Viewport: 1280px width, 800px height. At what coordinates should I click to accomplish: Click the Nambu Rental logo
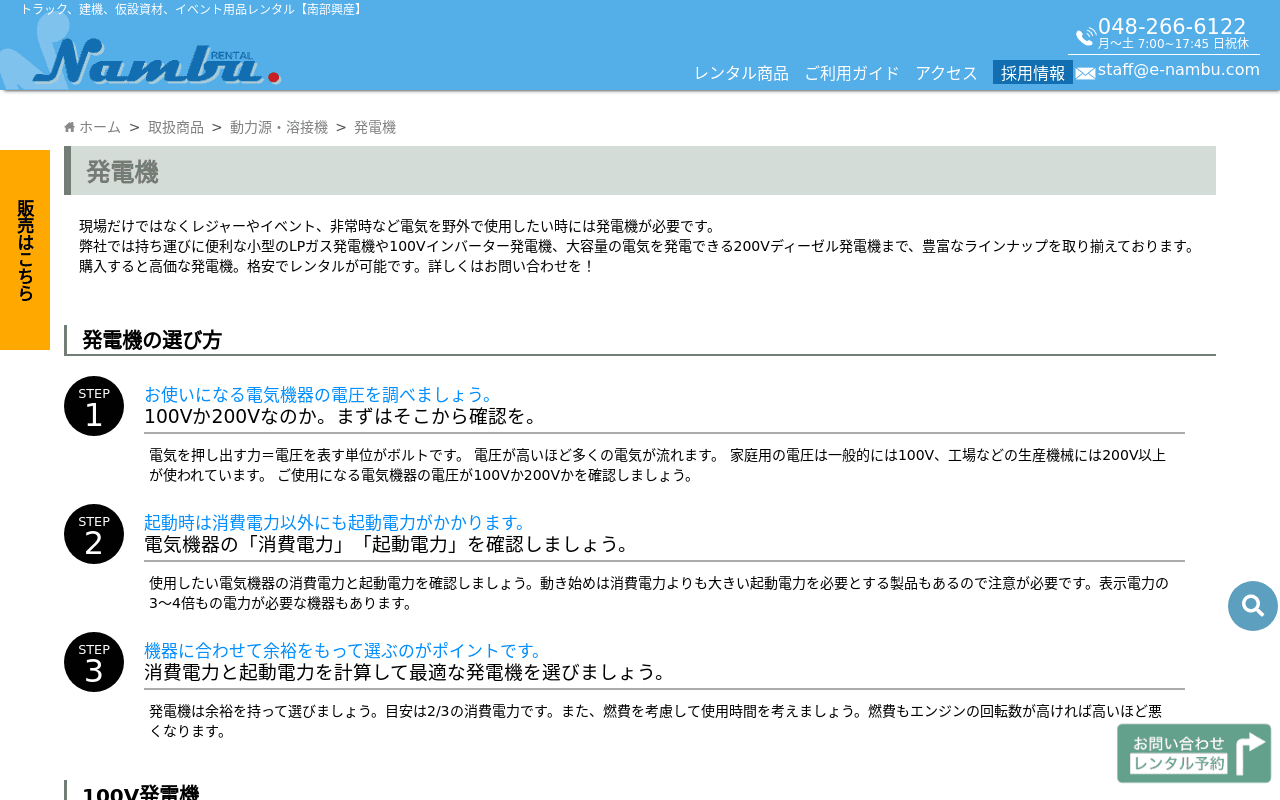tap(156, 61)
